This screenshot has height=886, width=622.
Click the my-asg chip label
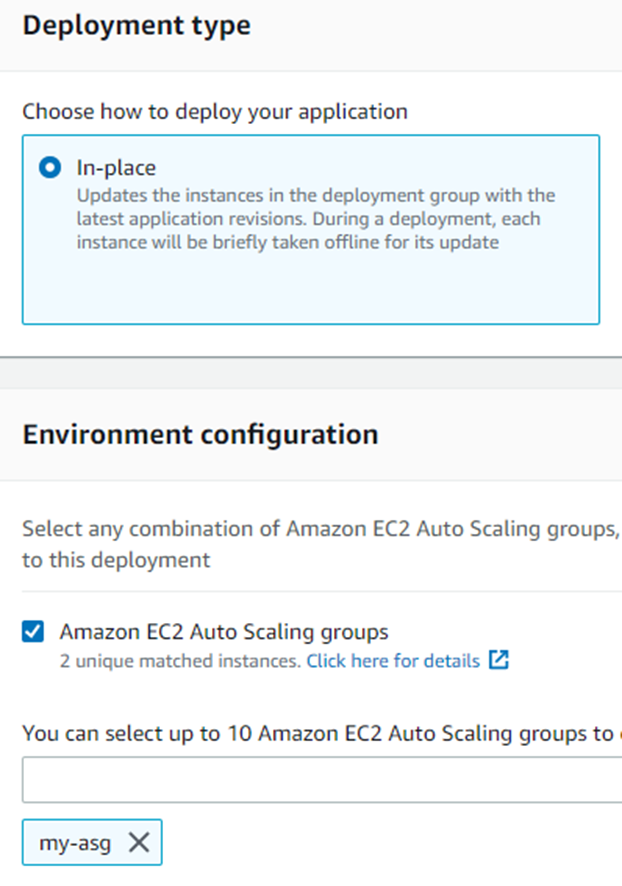[x=75, y=843]
